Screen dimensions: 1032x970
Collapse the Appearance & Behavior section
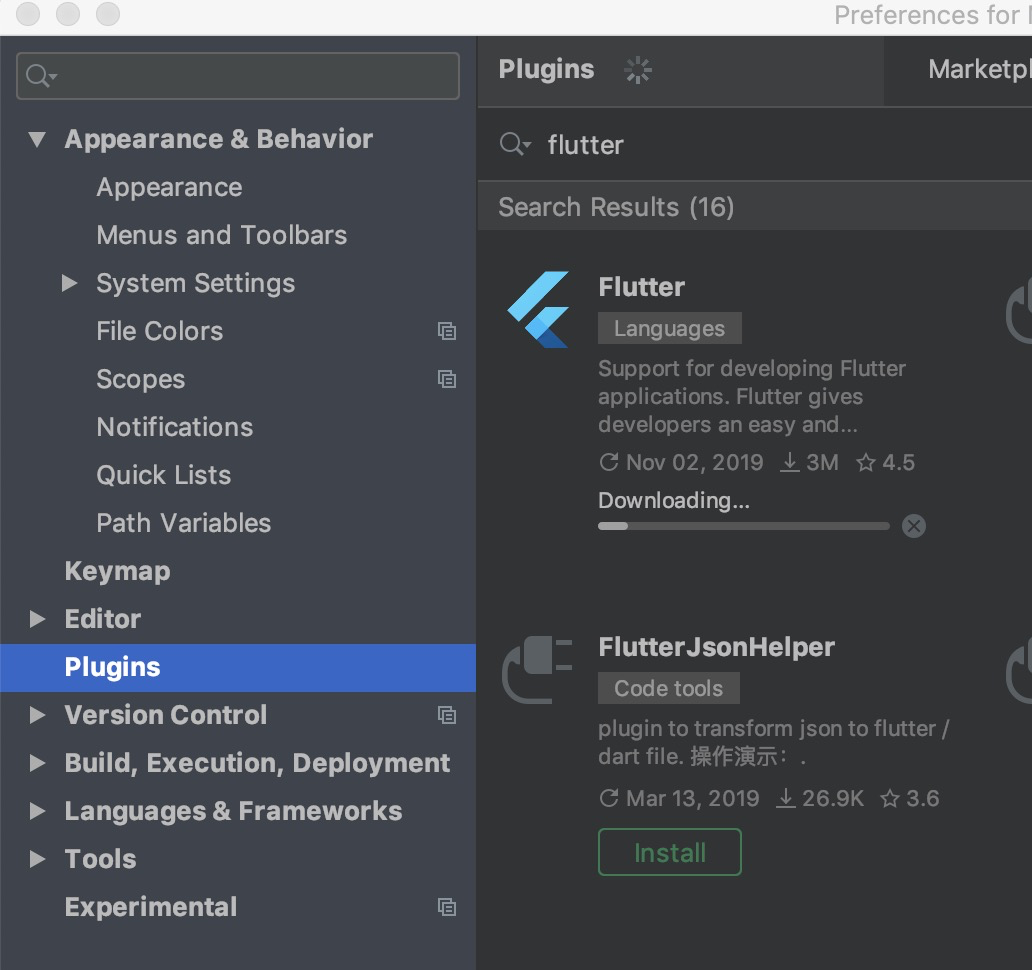click(38, 139)
